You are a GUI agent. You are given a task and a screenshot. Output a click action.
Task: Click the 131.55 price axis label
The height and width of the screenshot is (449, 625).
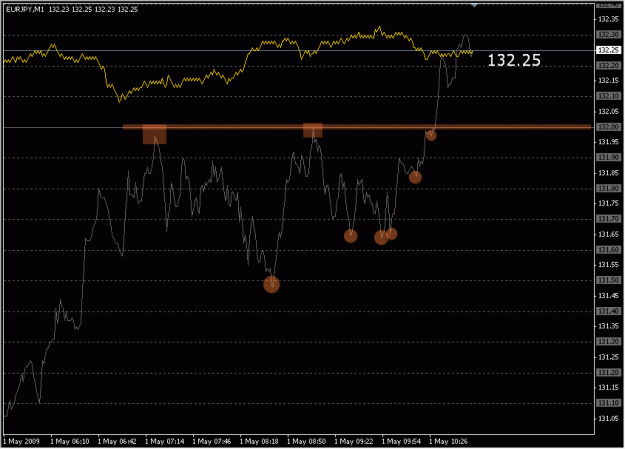point(609,265)
